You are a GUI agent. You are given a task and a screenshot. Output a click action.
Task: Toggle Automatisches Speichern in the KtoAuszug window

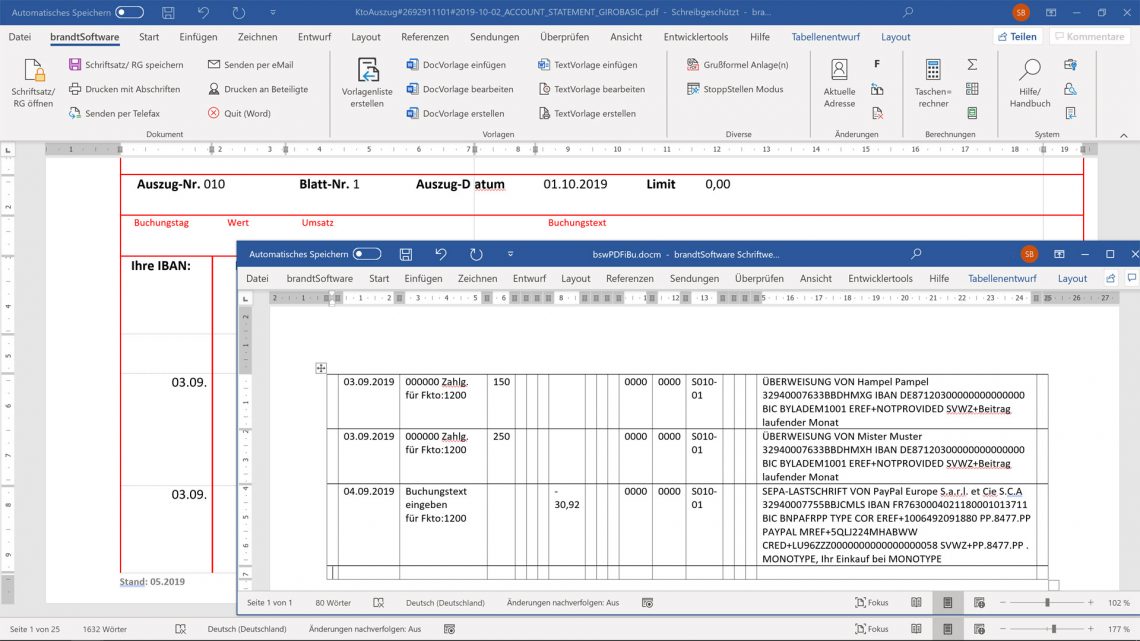coord(129,12)
